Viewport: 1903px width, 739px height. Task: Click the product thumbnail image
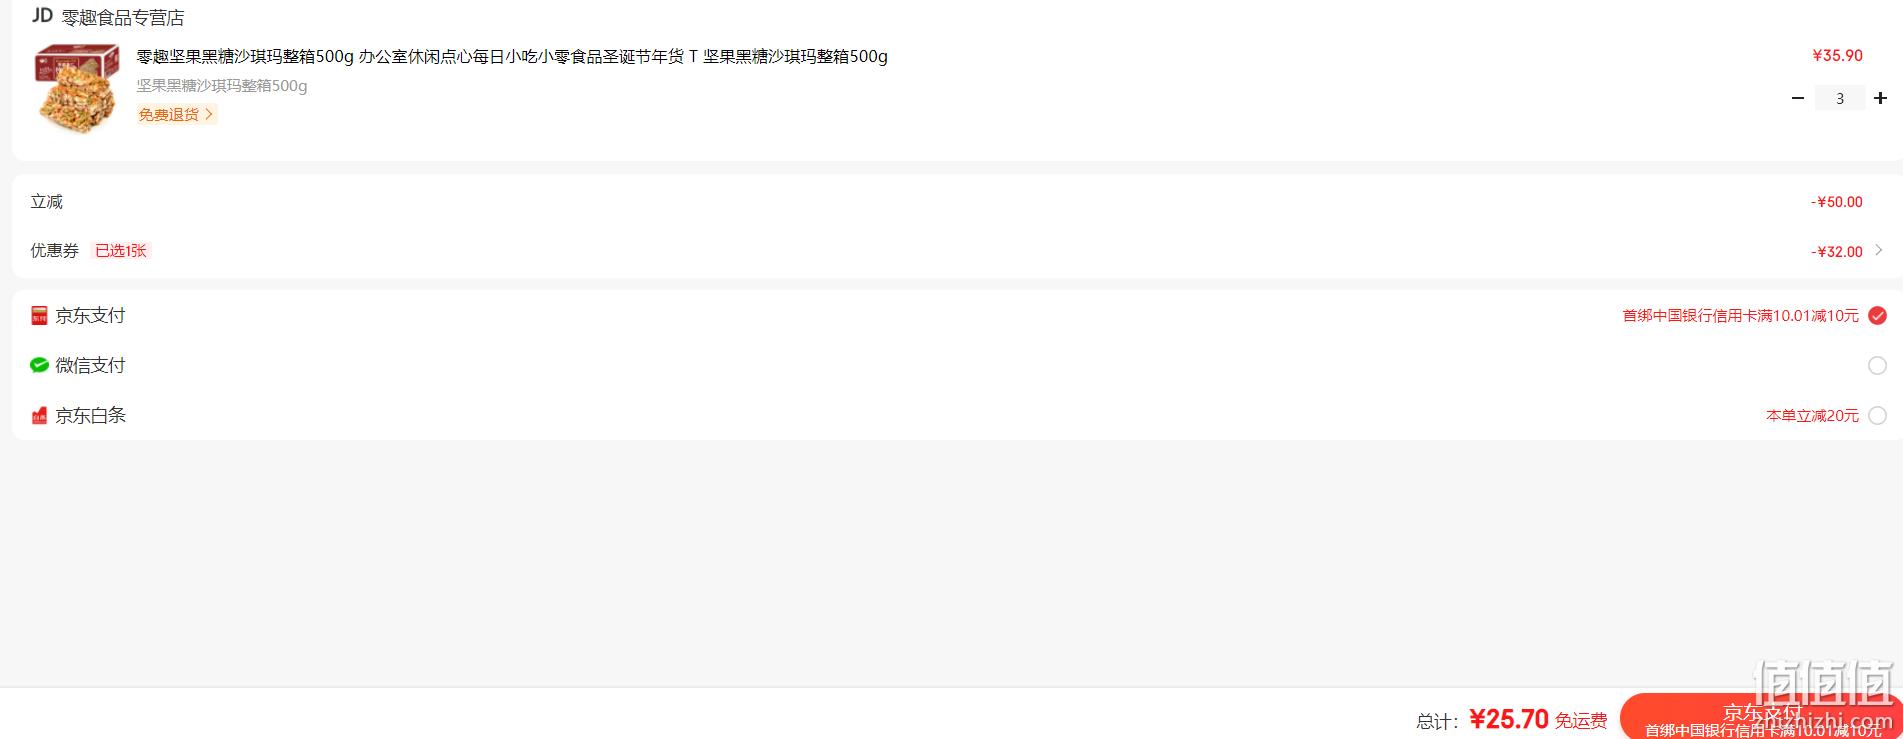coord(77,88)
